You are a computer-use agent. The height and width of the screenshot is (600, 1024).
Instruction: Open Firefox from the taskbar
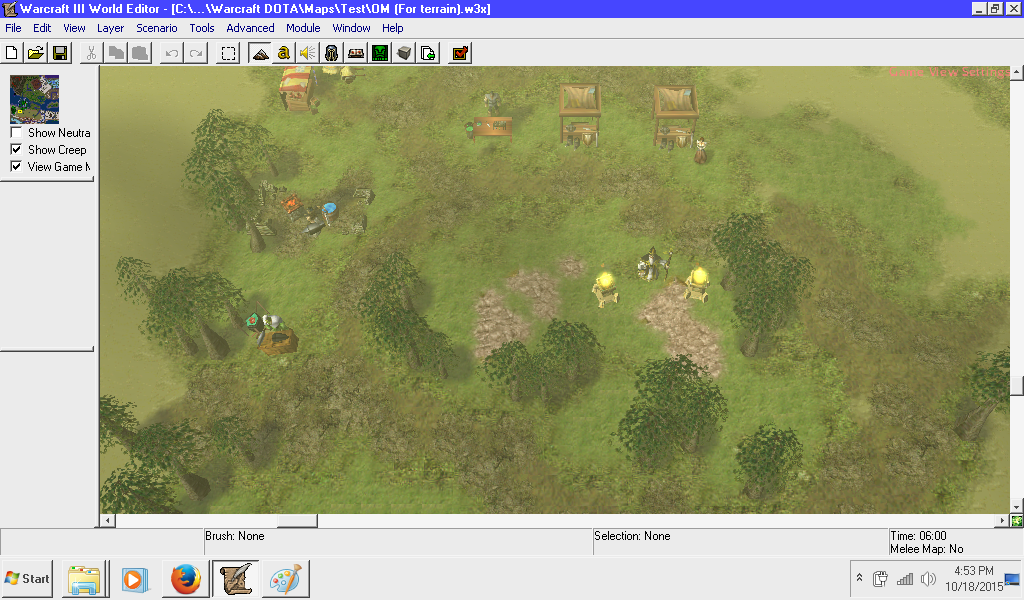185,579
